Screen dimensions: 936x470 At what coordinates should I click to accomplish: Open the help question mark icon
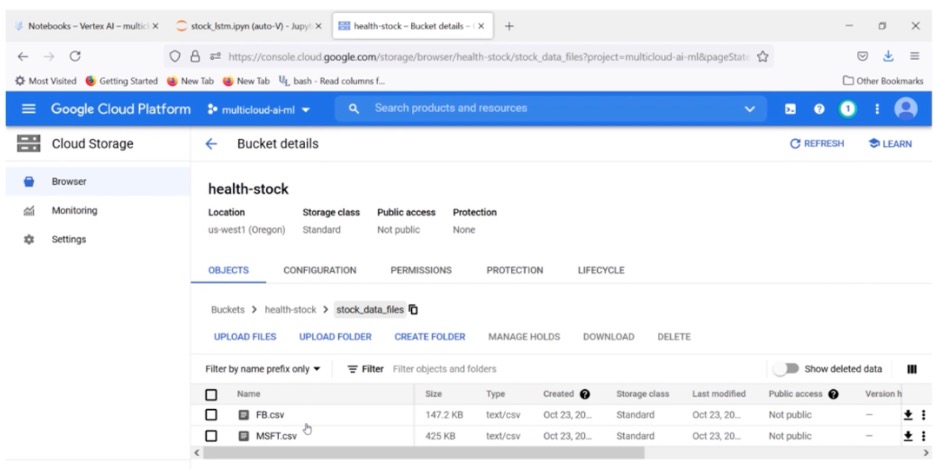tap(819, 109)
